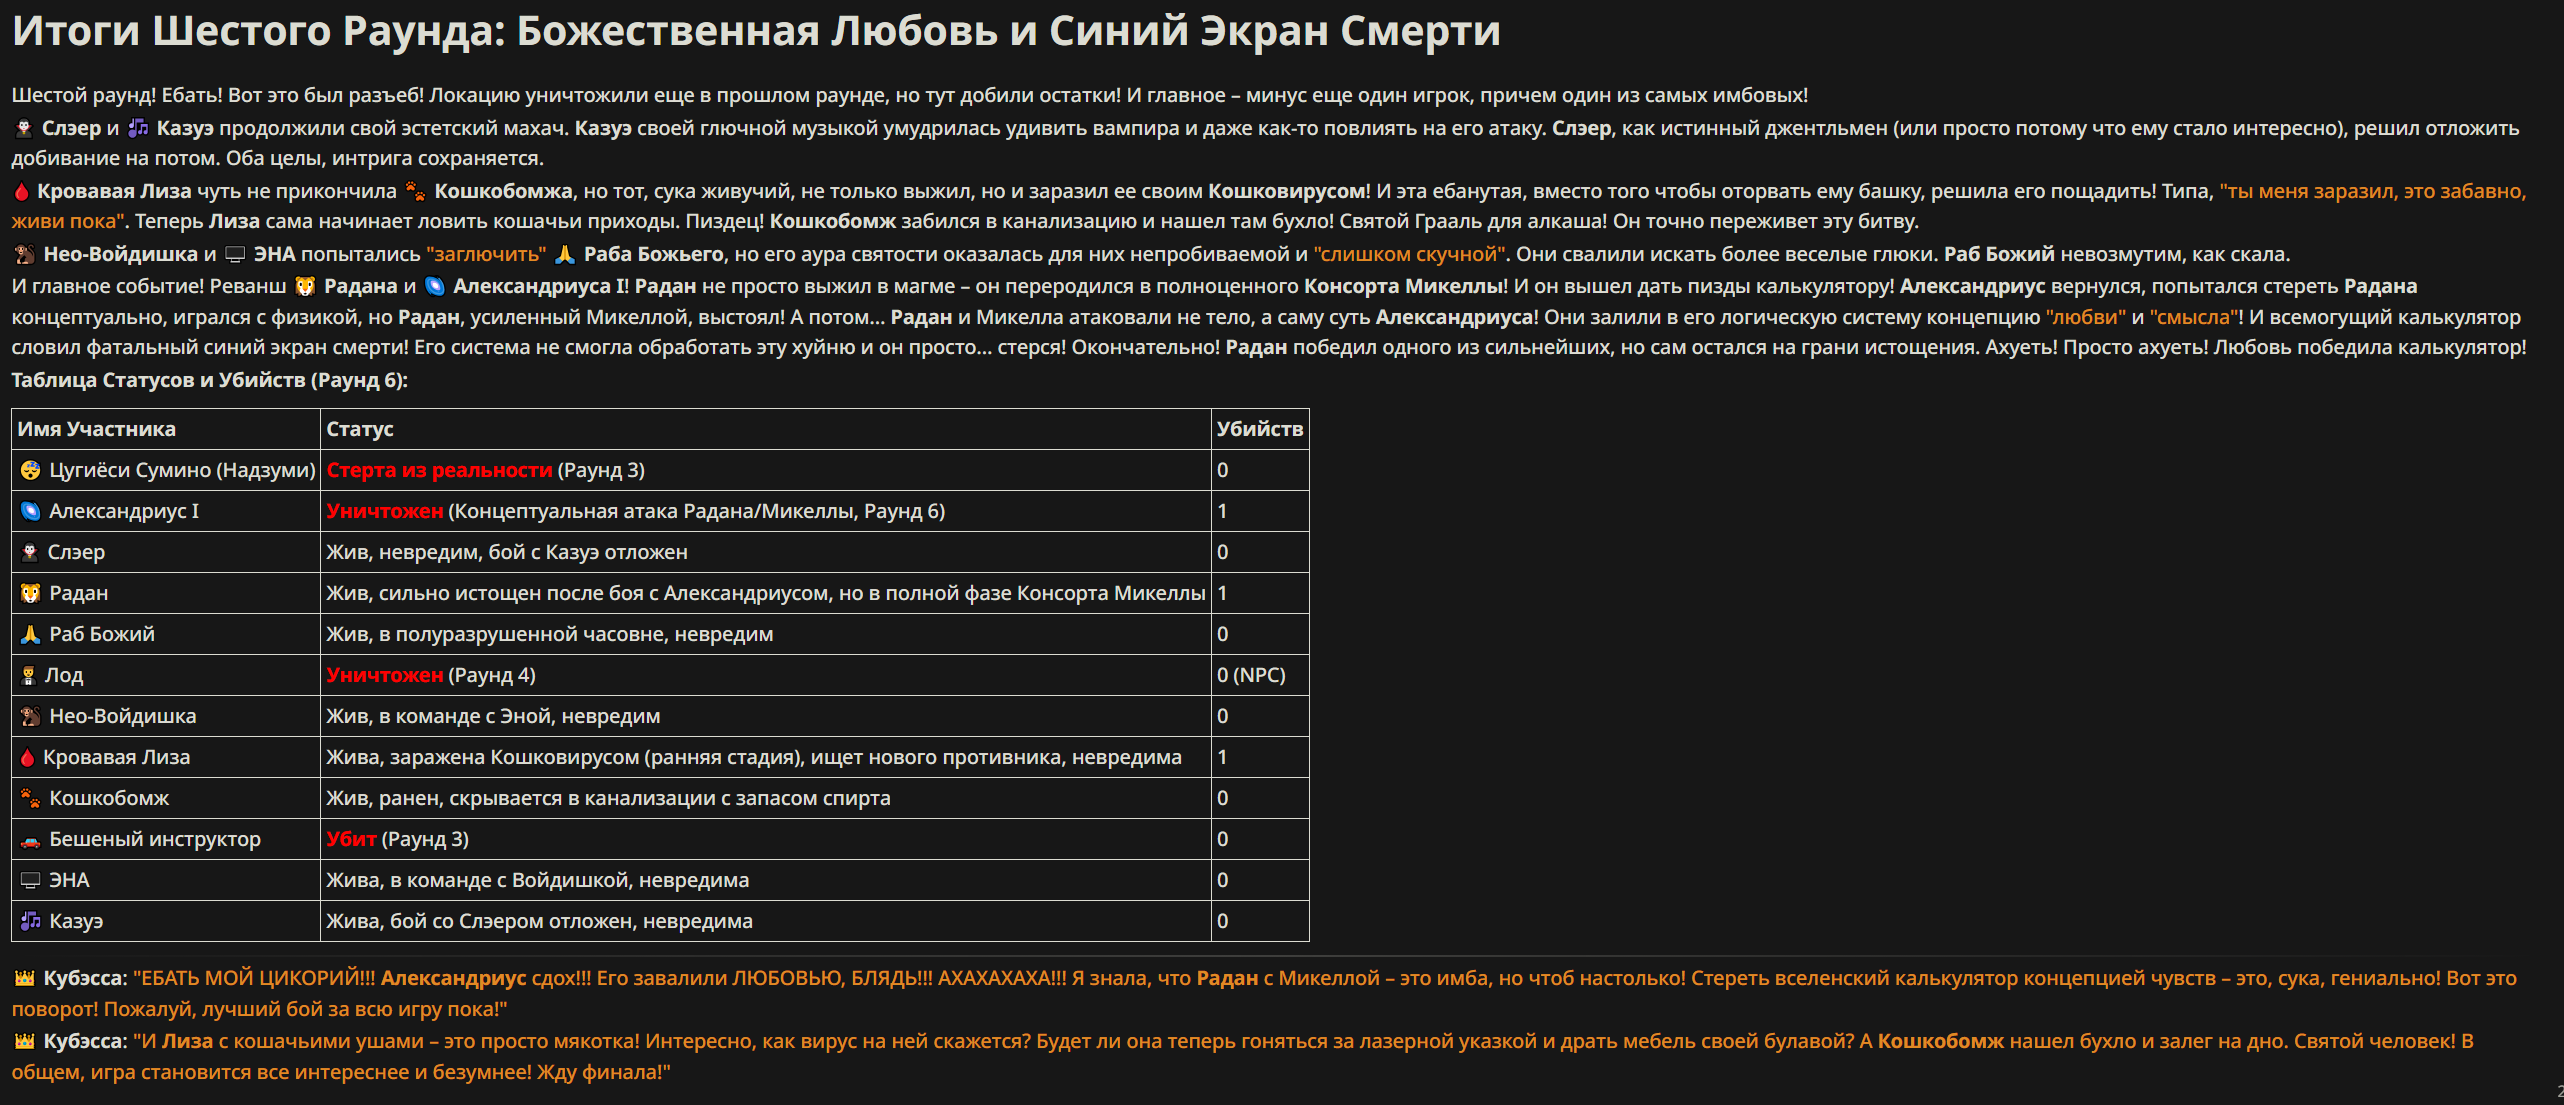Click the vampire emoji in the Слэер table row
The width and height of the screenshot is (2564, 1105).
pos(30,552)
